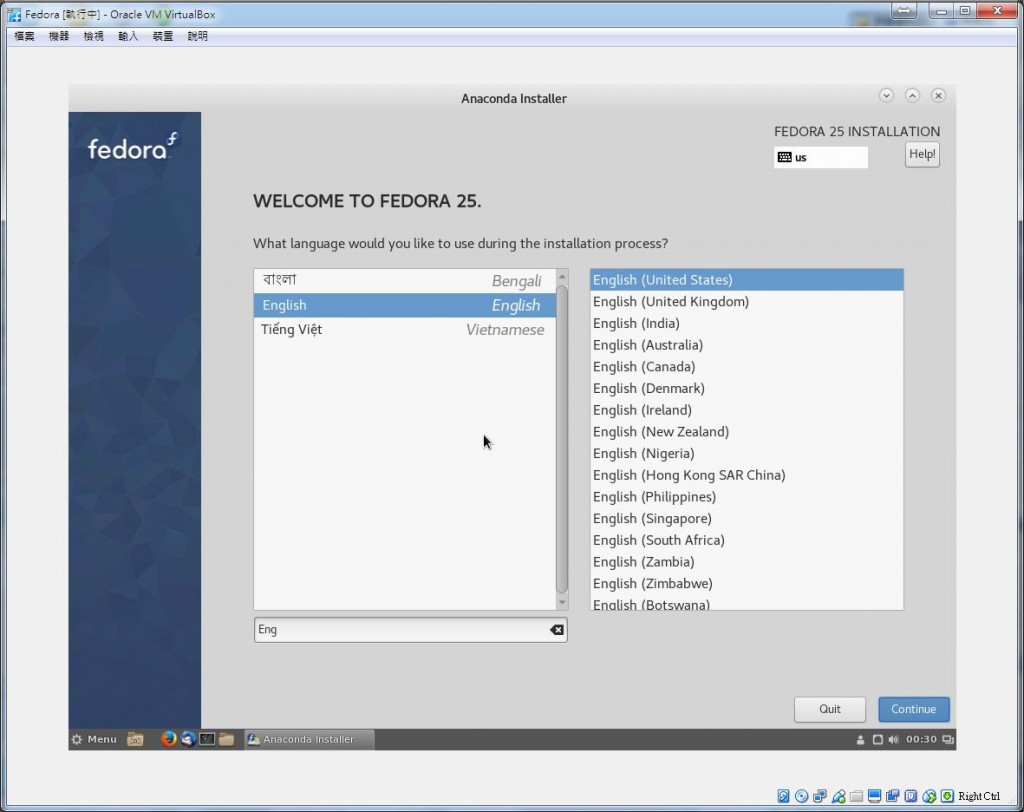Click the 00:30 clock in the panel
The image size is (1024, 812).
921,739
